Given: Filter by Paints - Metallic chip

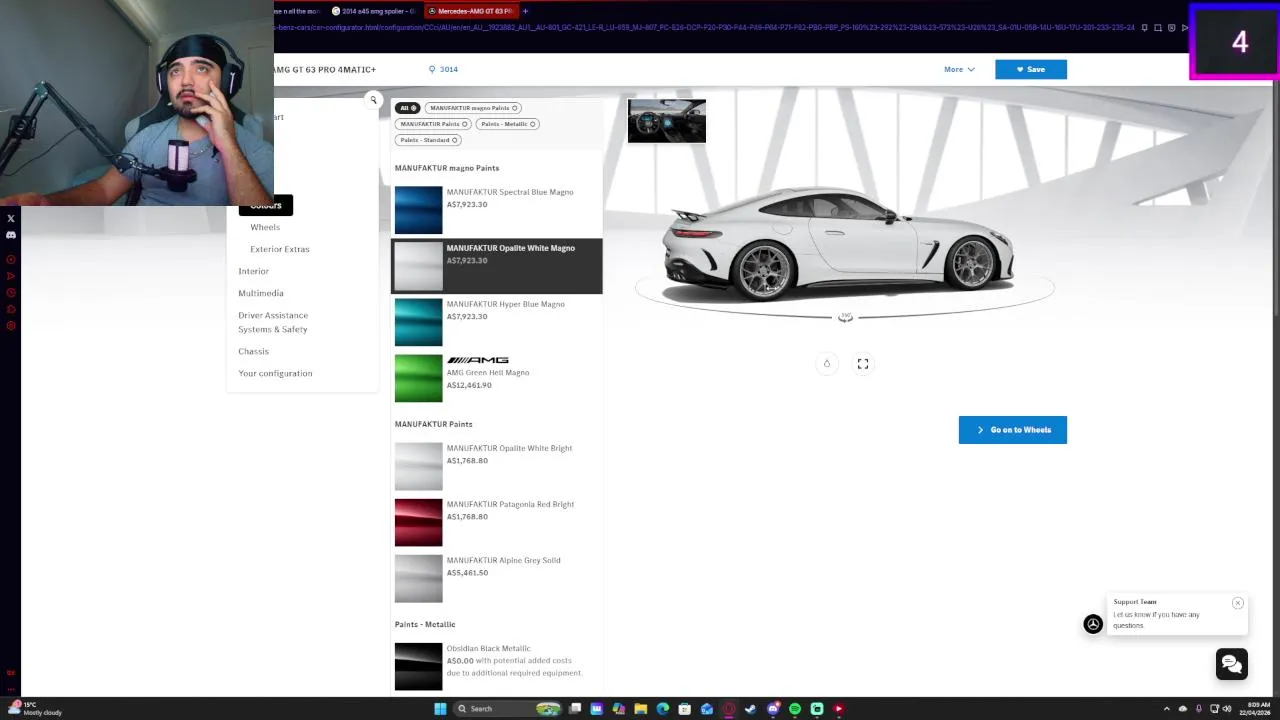Looking at the screenshot, I should click(x=508, y=124).
